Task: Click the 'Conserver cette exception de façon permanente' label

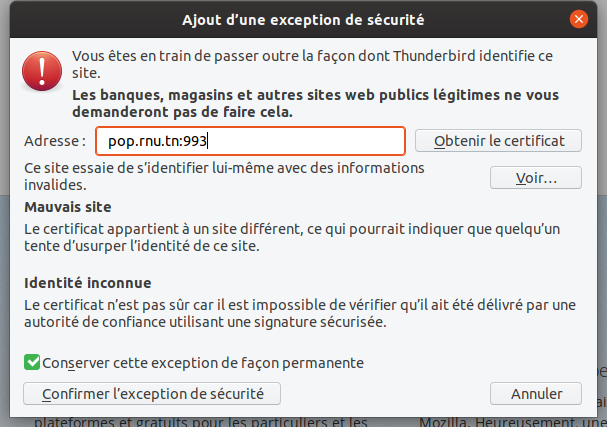Action: (x=203, y=363)
